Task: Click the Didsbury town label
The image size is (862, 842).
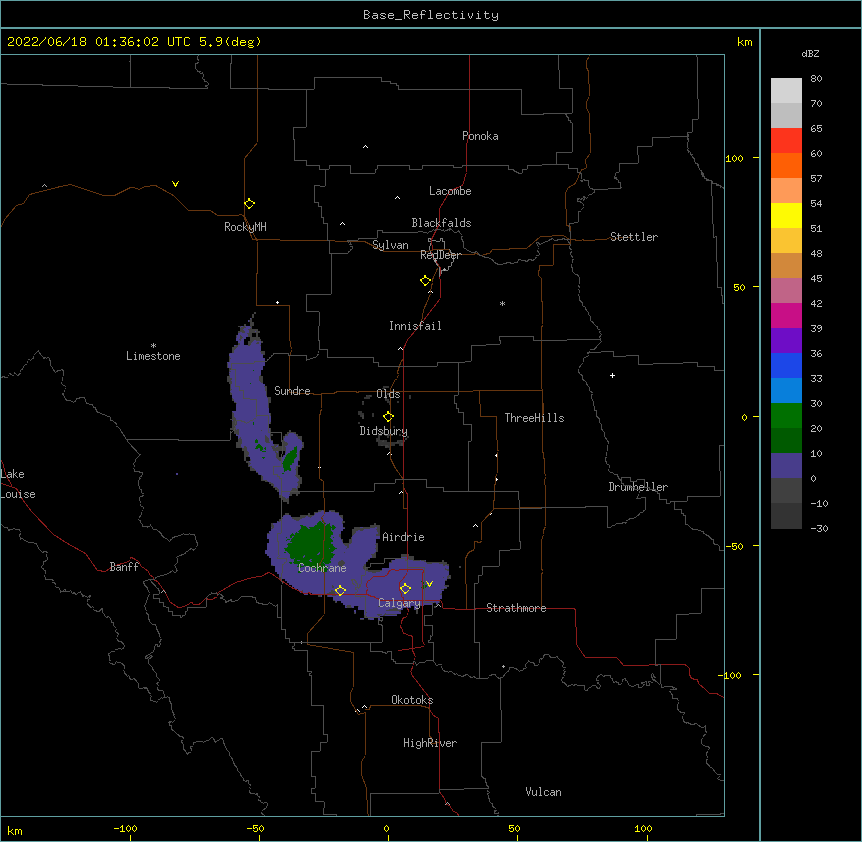Action: (x=384, y=431)
